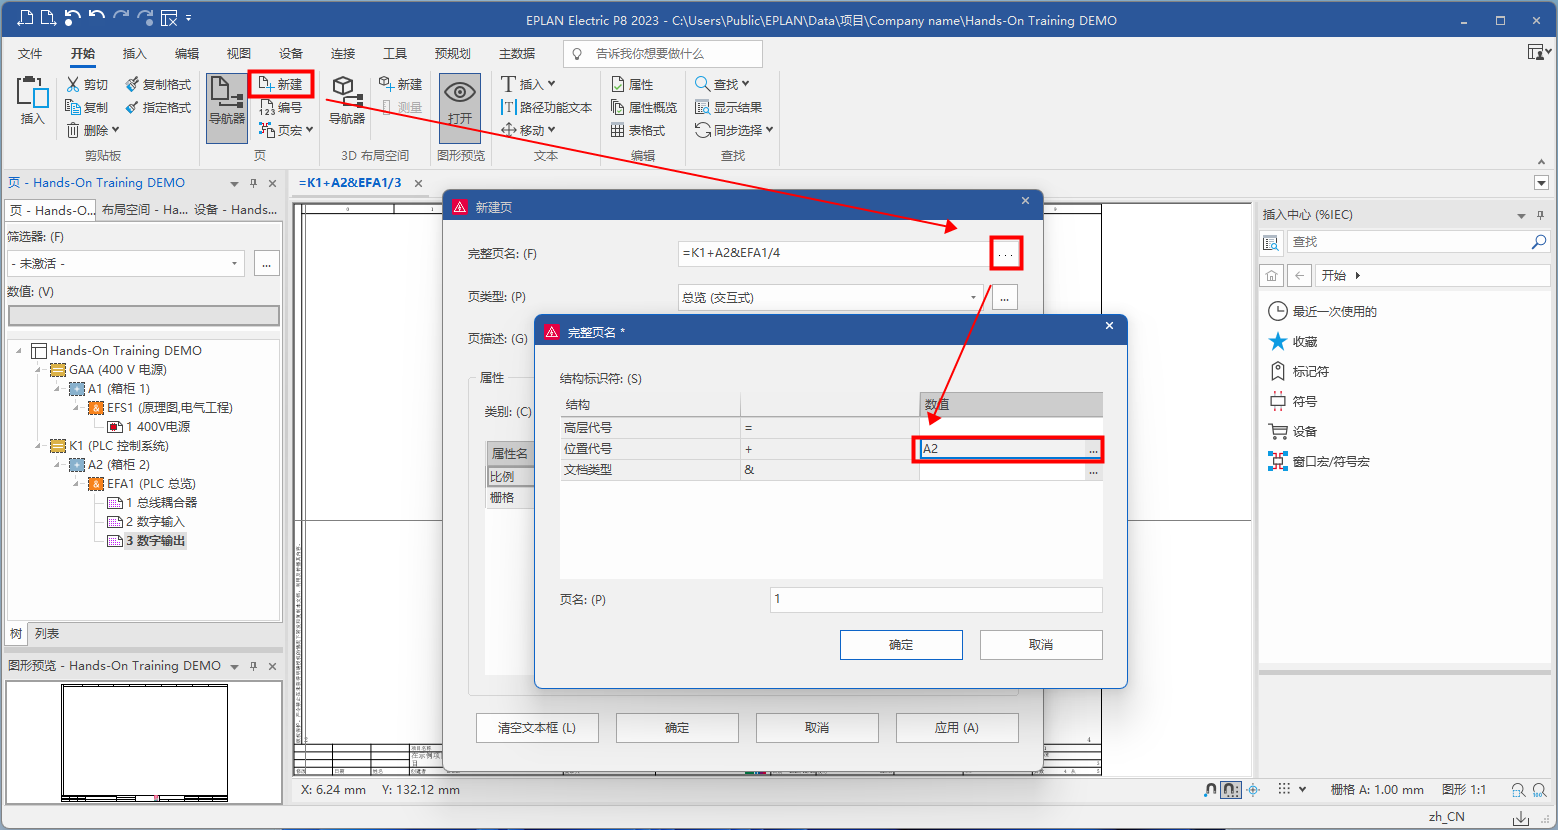Click the zoom window icon in status bar

[1519, 790]
